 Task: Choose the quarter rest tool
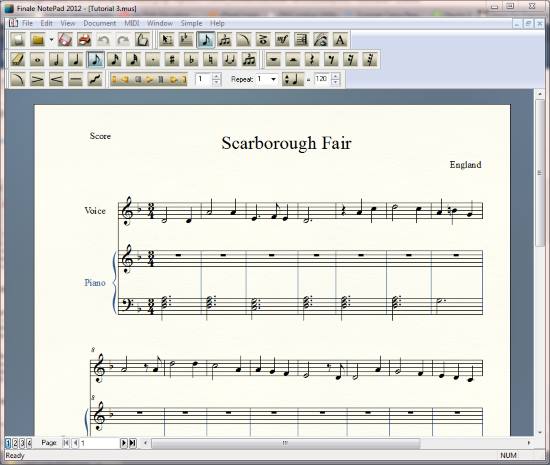(312, 60)
